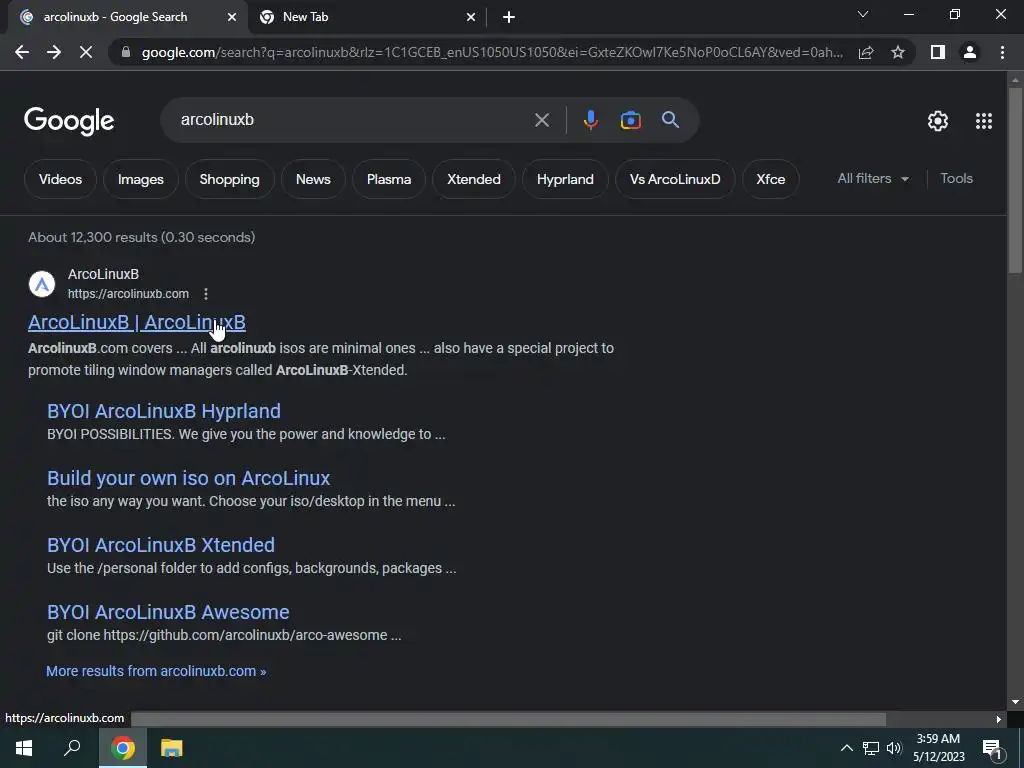The height and width of the screenshot is (768, 1024).
Task: Open Build your own iso on ArcoLinux
Action: coord(188,478)
